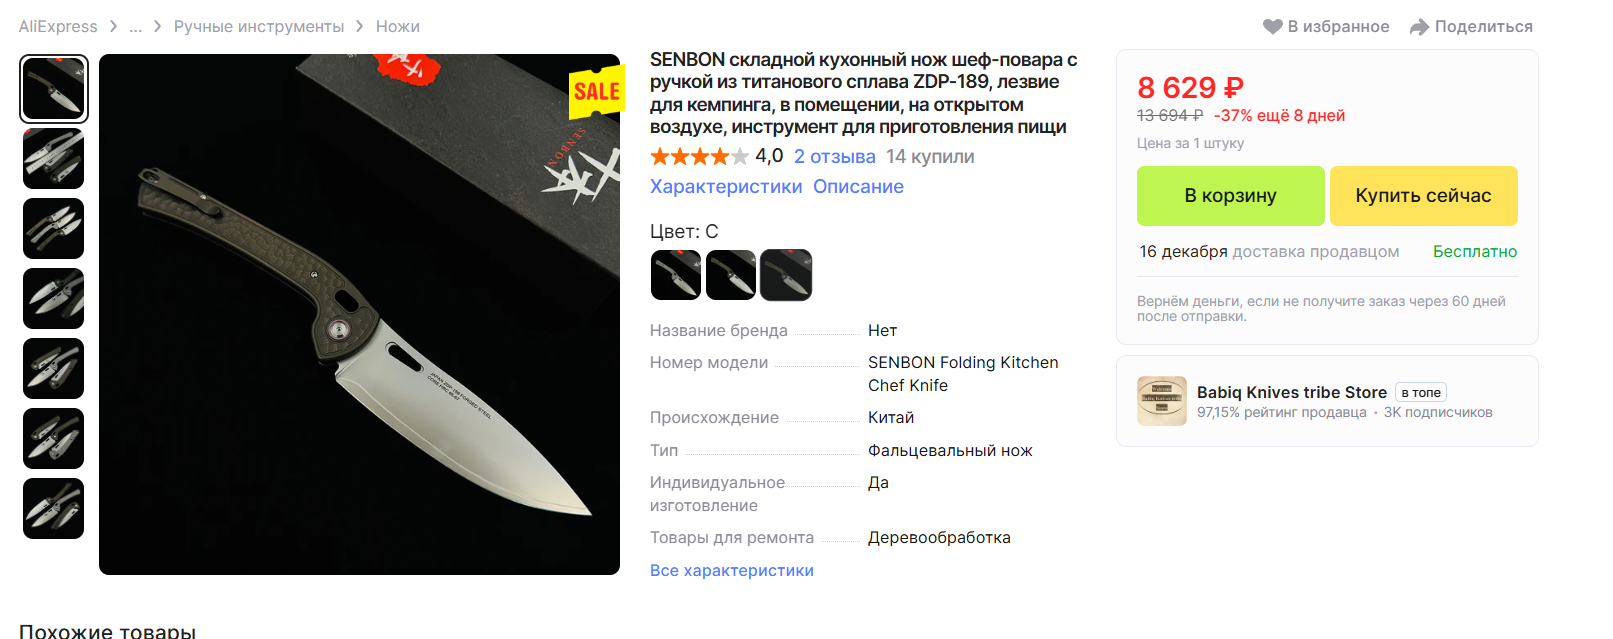Expand the breadcrumb ellipsis
The image size is (1613, 639).
[x=136, y=27]
